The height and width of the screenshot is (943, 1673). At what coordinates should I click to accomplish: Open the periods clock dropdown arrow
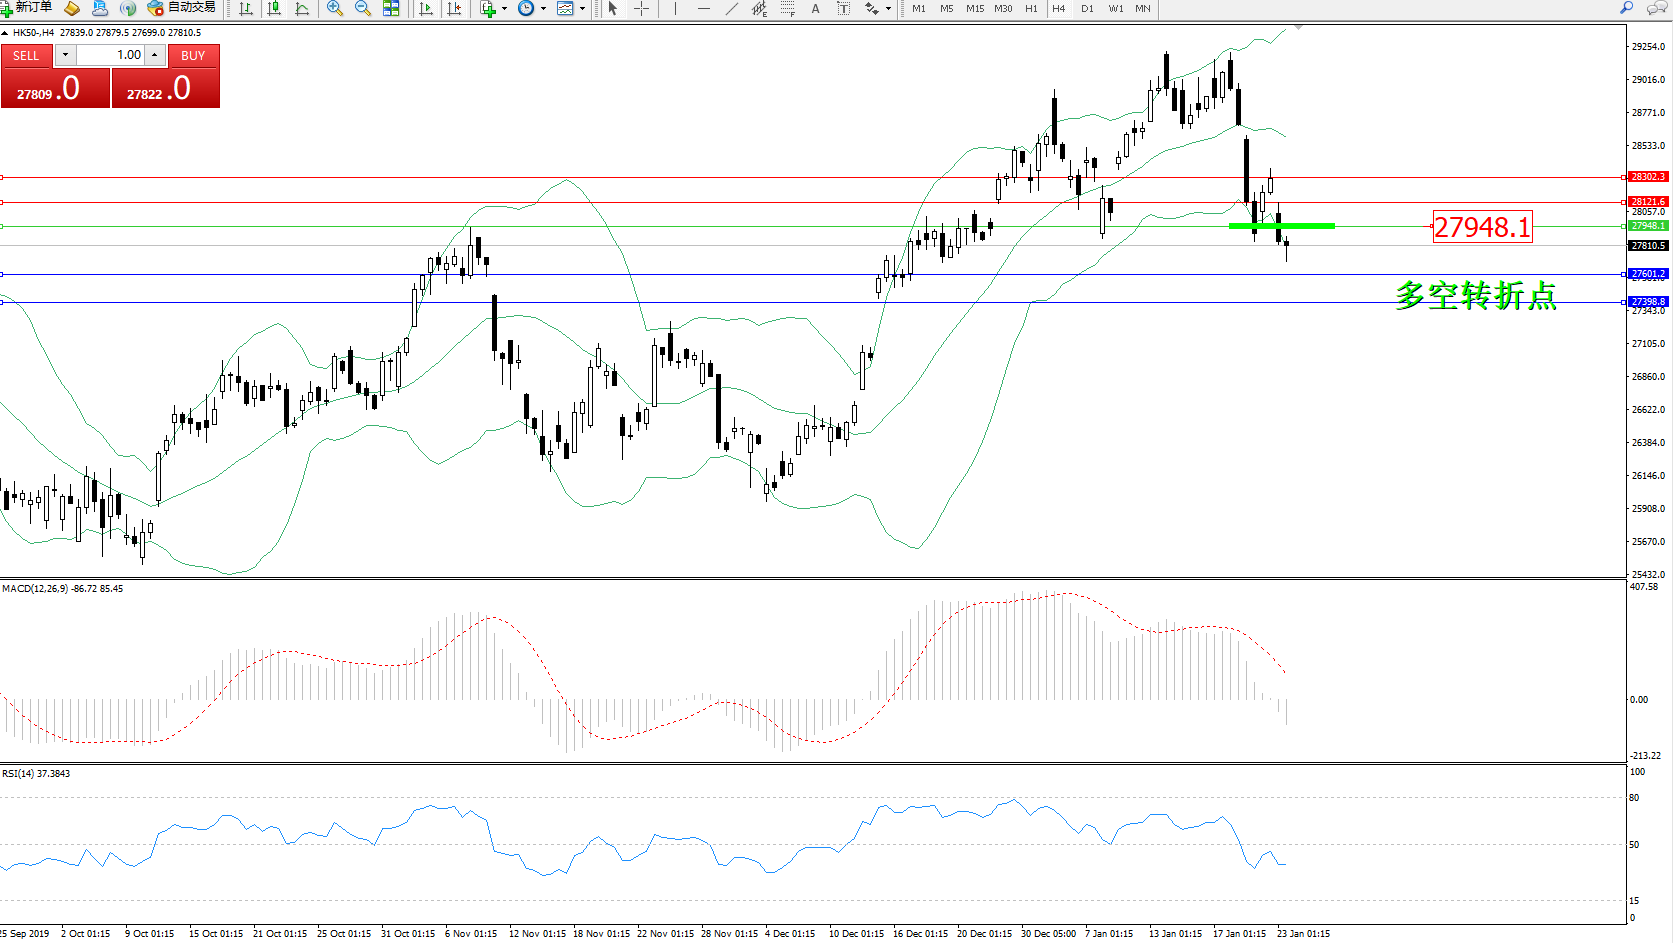point(543,8)
